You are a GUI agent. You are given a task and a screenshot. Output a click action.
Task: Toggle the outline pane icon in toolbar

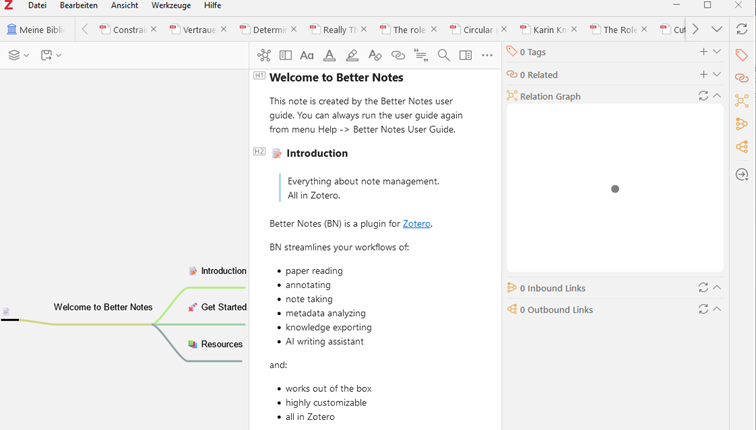[285, 55]
